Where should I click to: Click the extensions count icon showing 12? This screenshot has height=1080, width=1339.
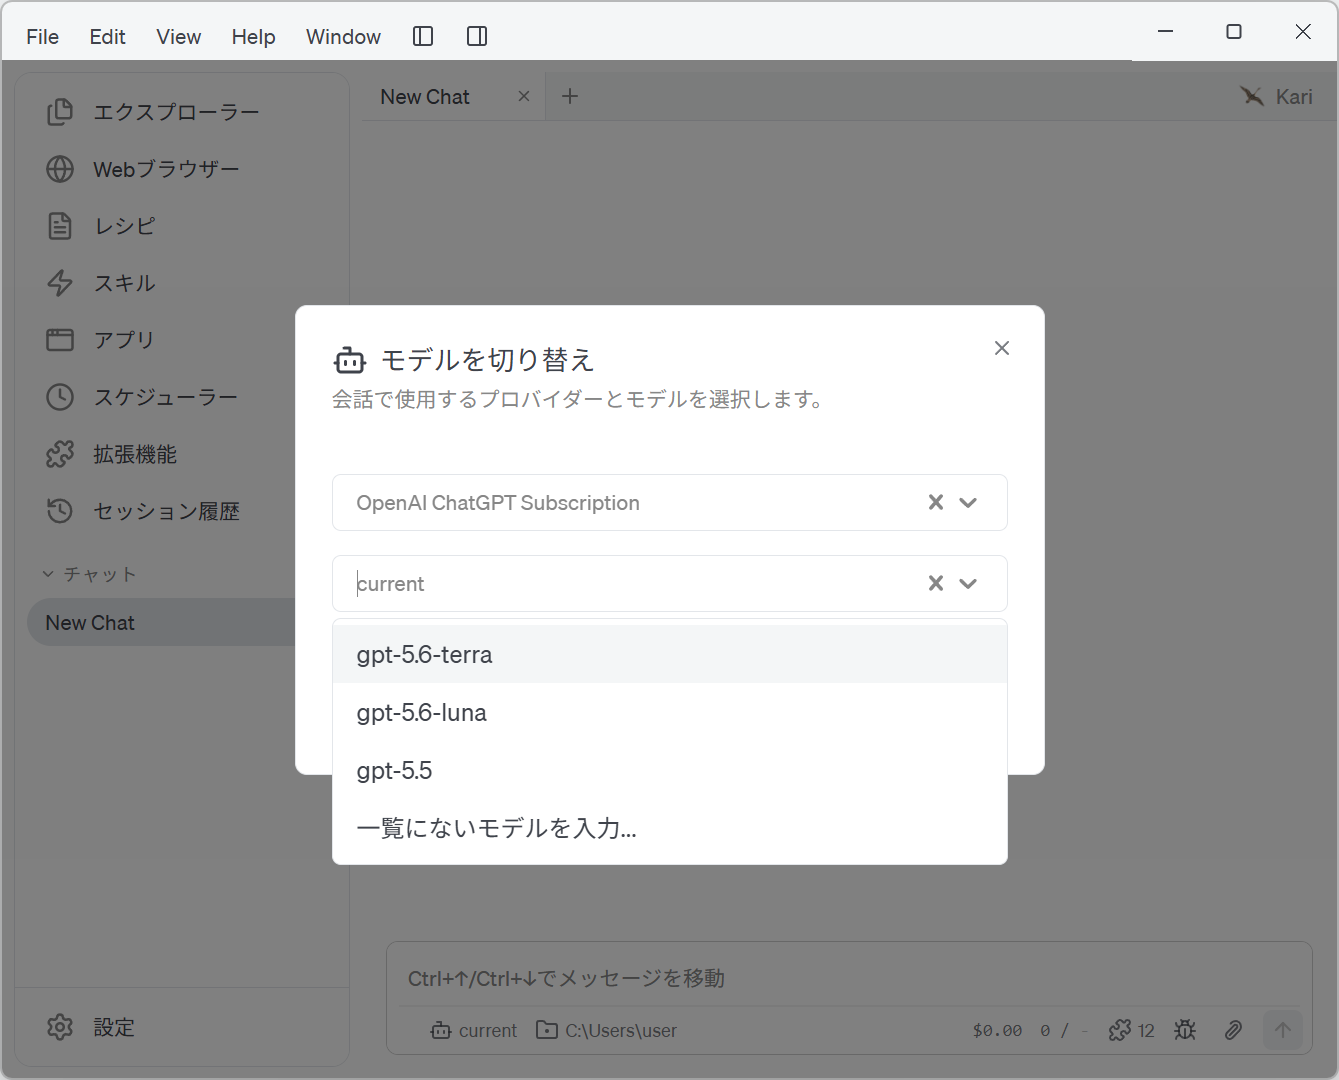point(1131,1030)
